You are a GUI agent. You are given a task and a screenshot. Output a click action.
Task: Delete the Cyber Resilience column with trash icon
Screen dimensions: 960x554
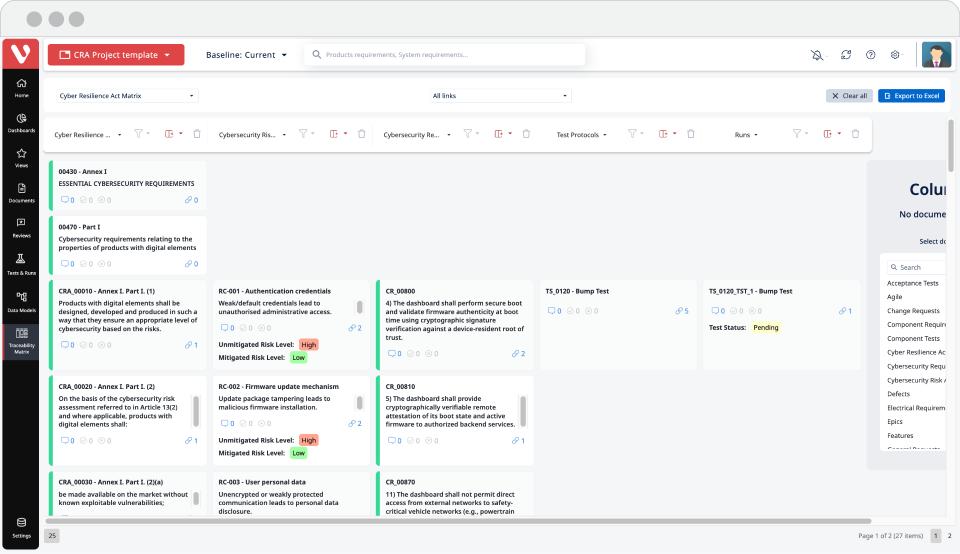[197, 133]
